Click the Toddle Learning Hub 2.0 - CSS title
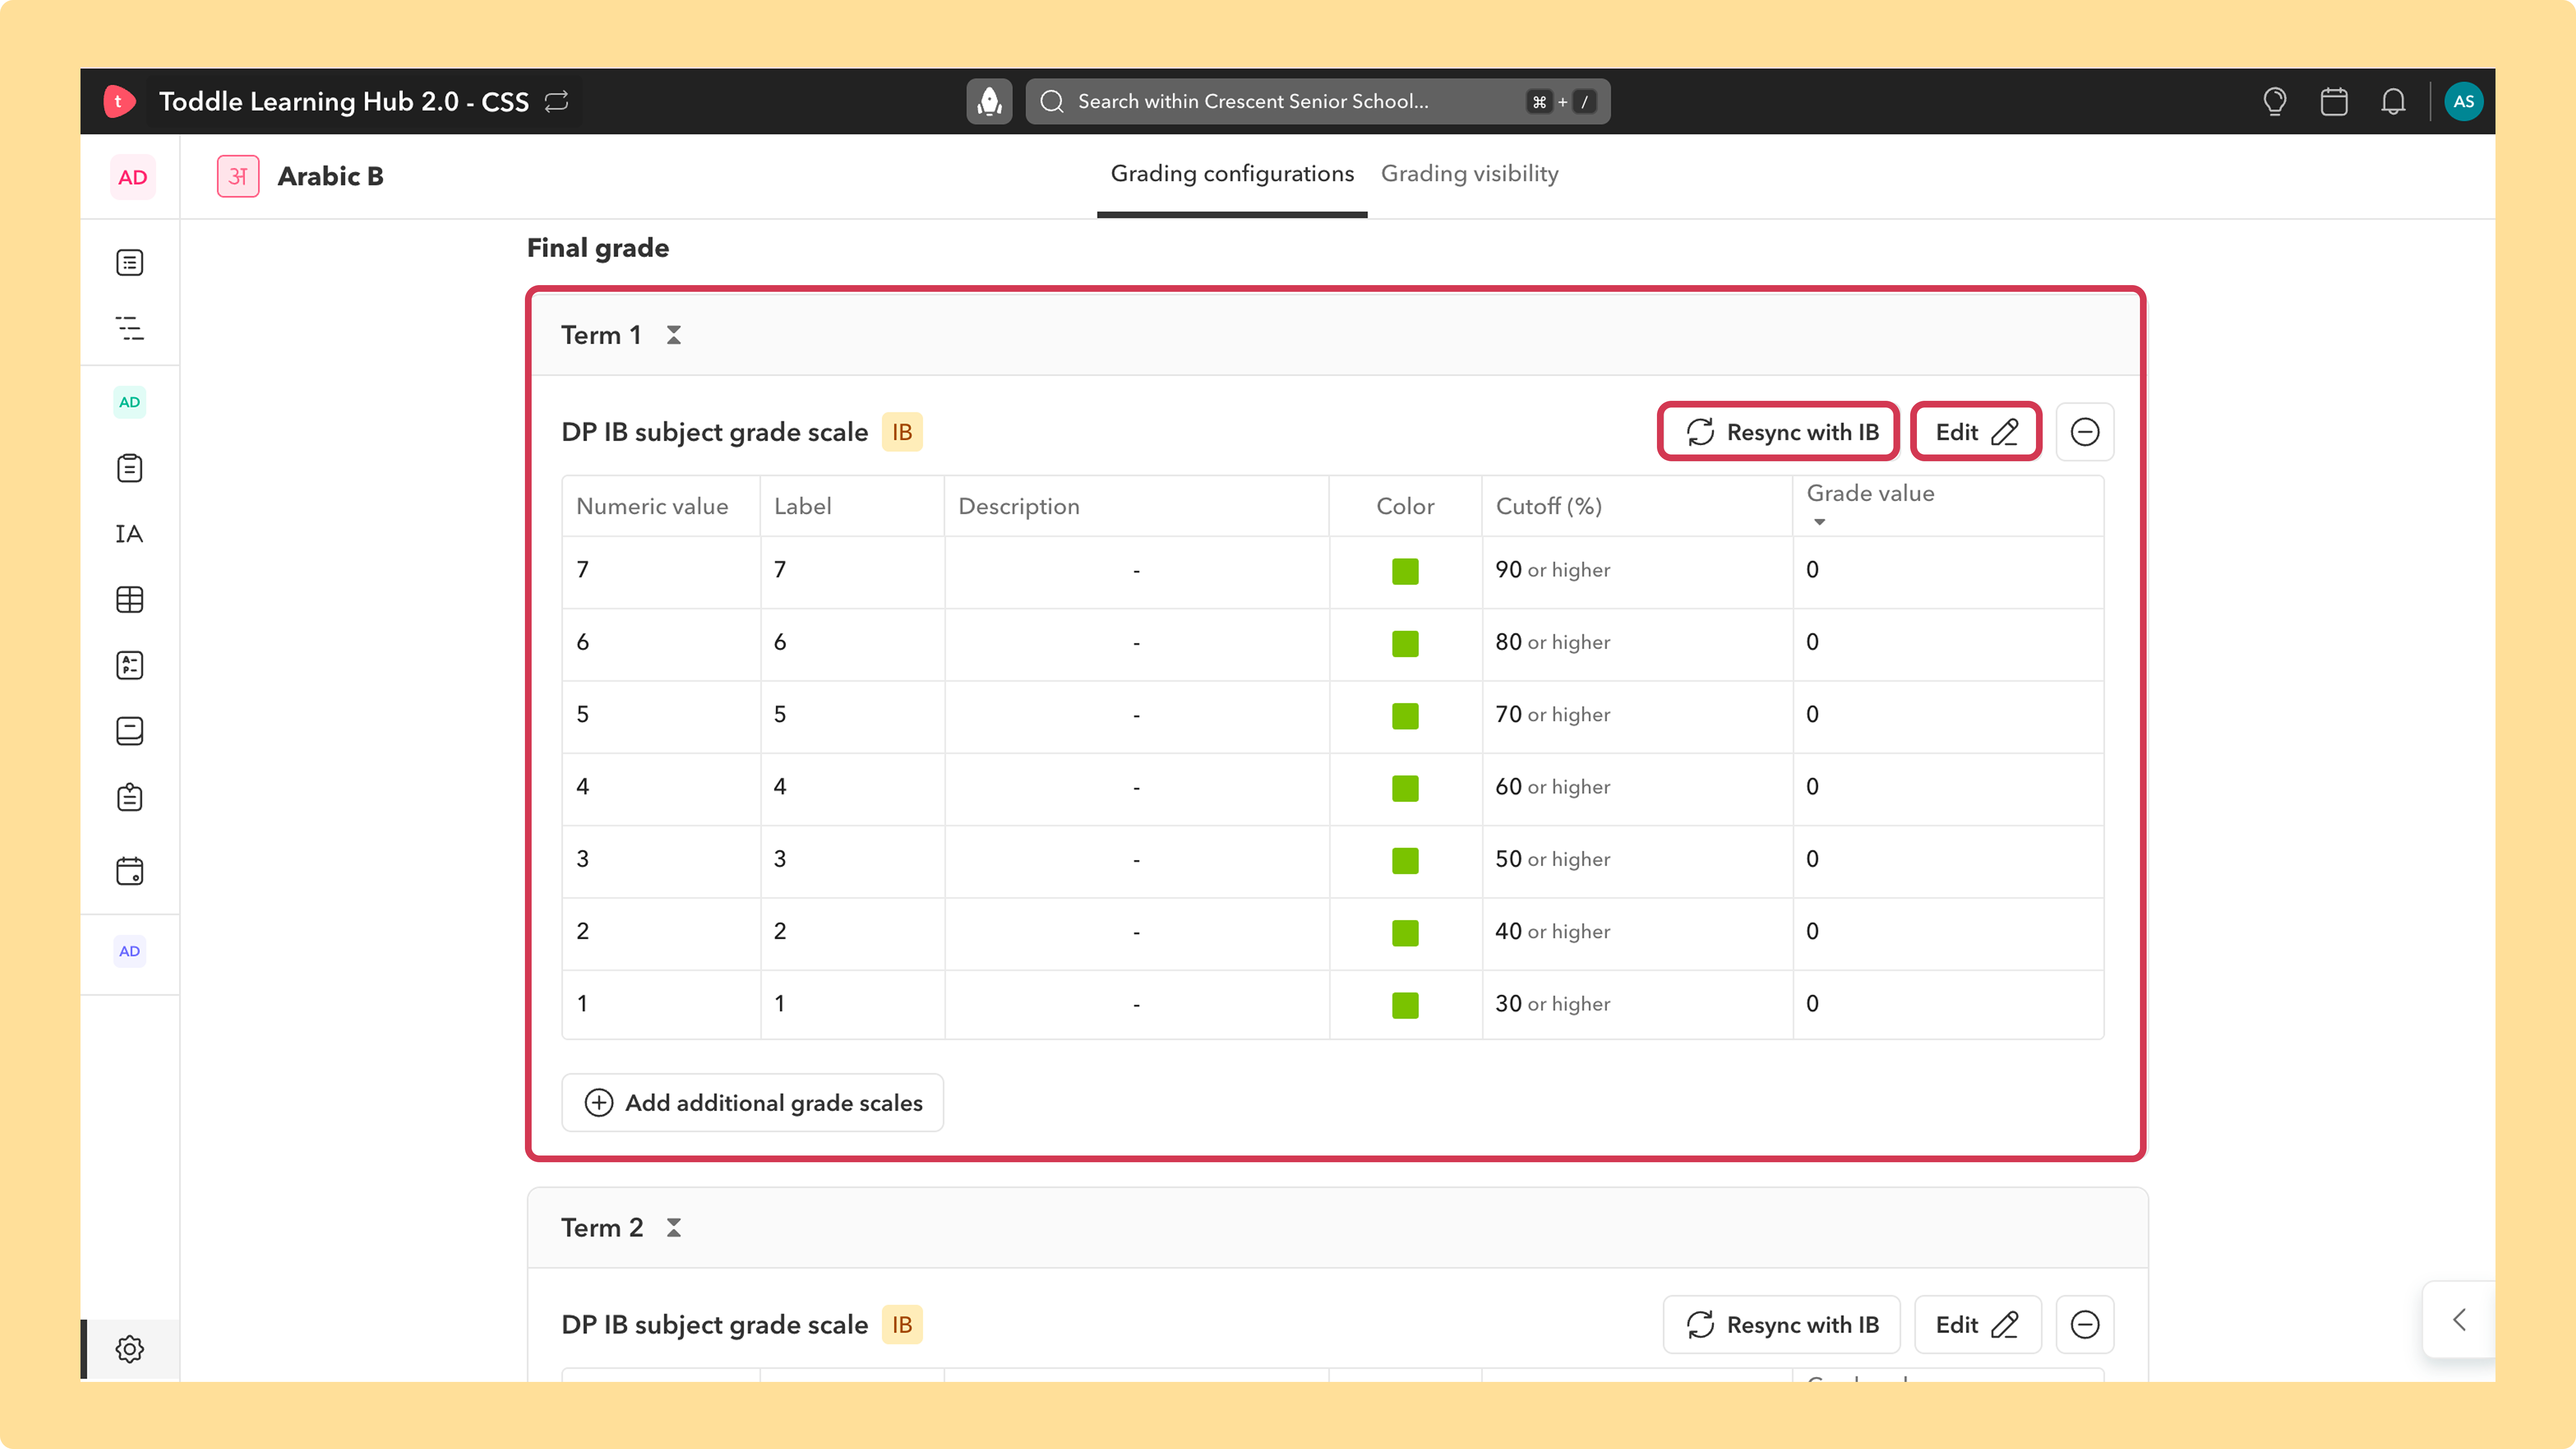The height and width of the screenshot is (1449, 2576). coord(344,101)
